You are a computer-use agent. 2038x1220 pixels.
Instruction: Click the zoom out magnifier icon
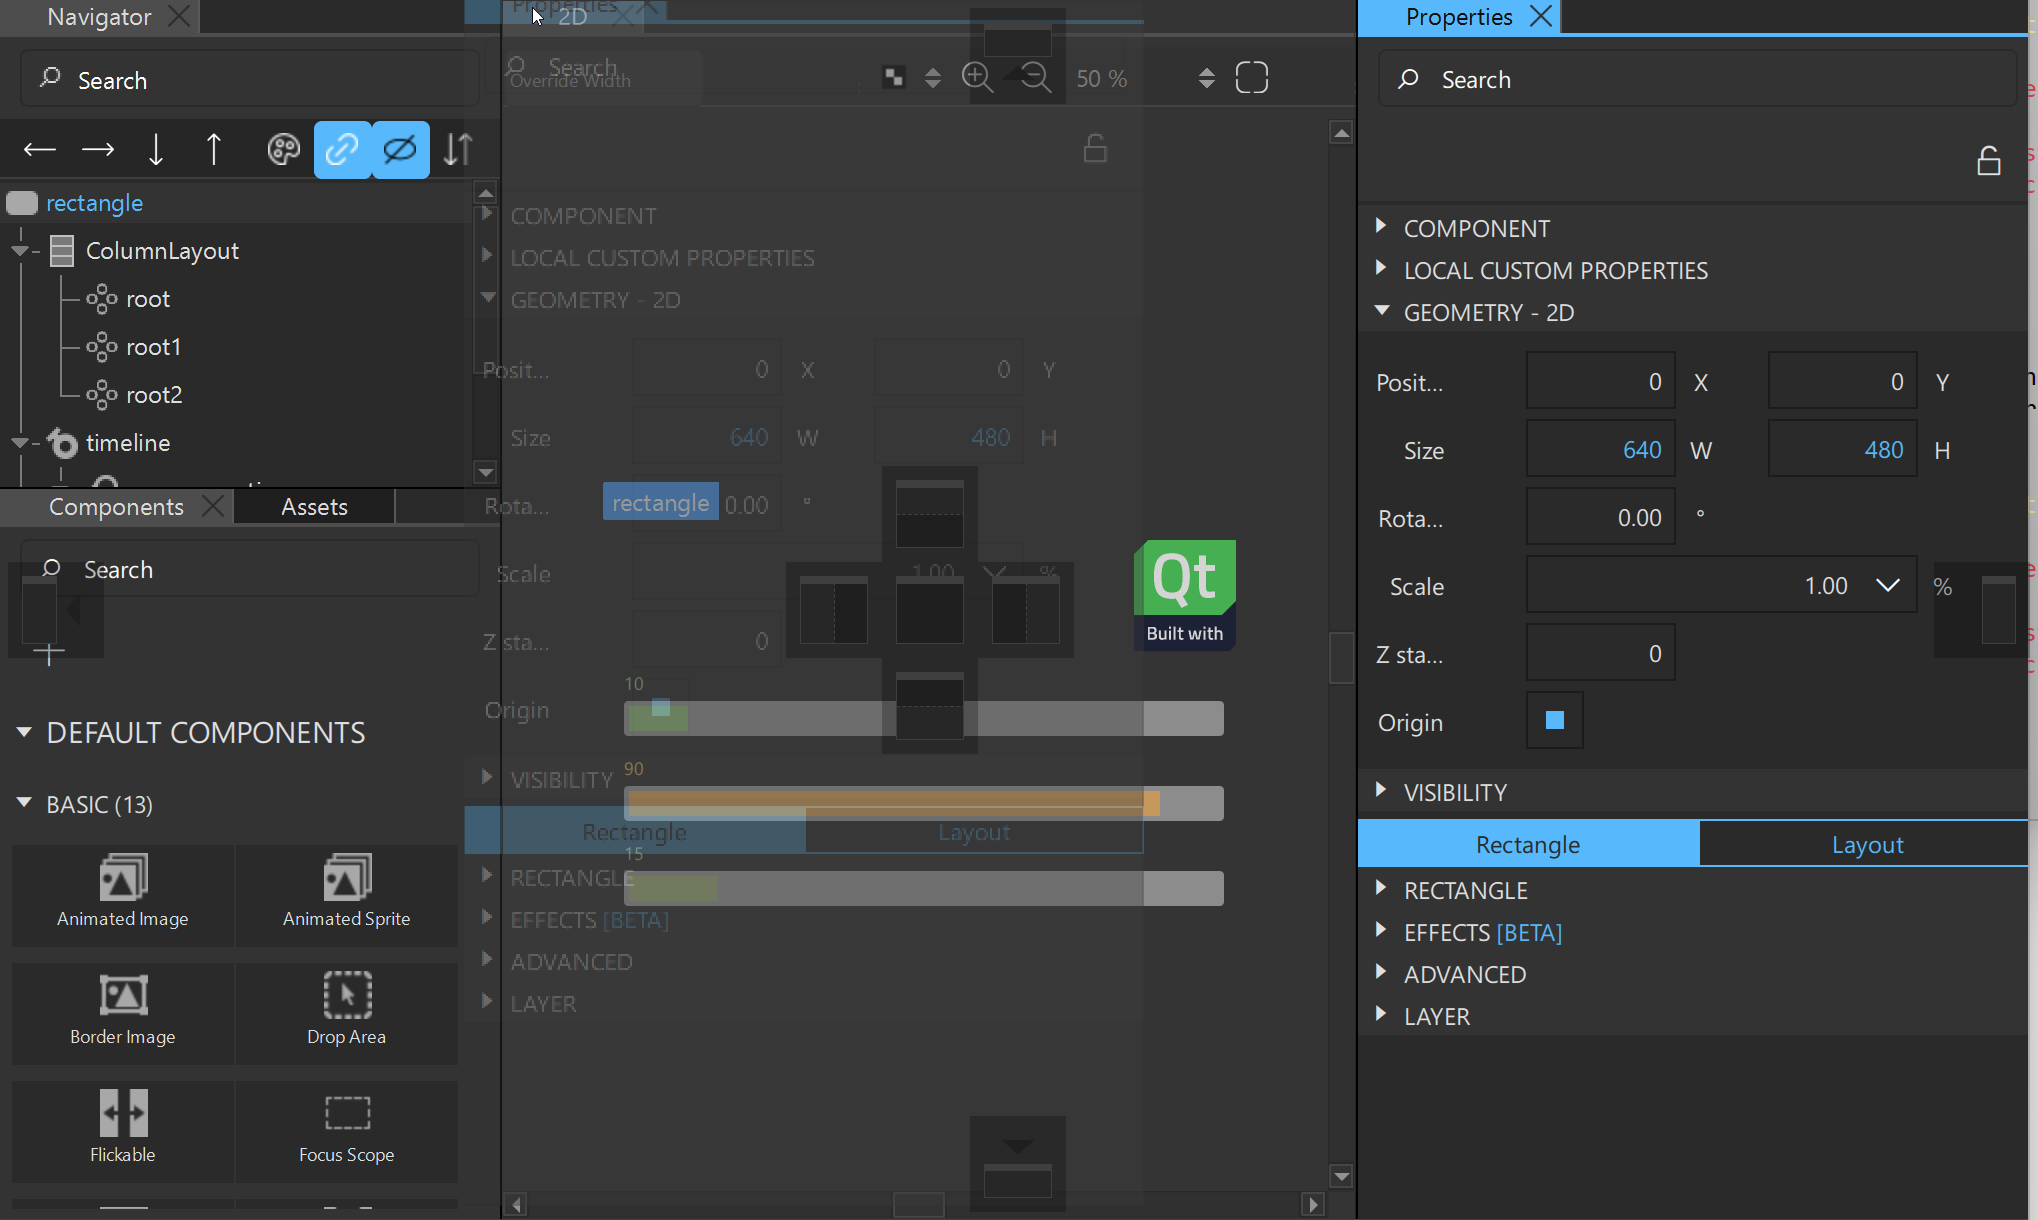(1036, 78)
